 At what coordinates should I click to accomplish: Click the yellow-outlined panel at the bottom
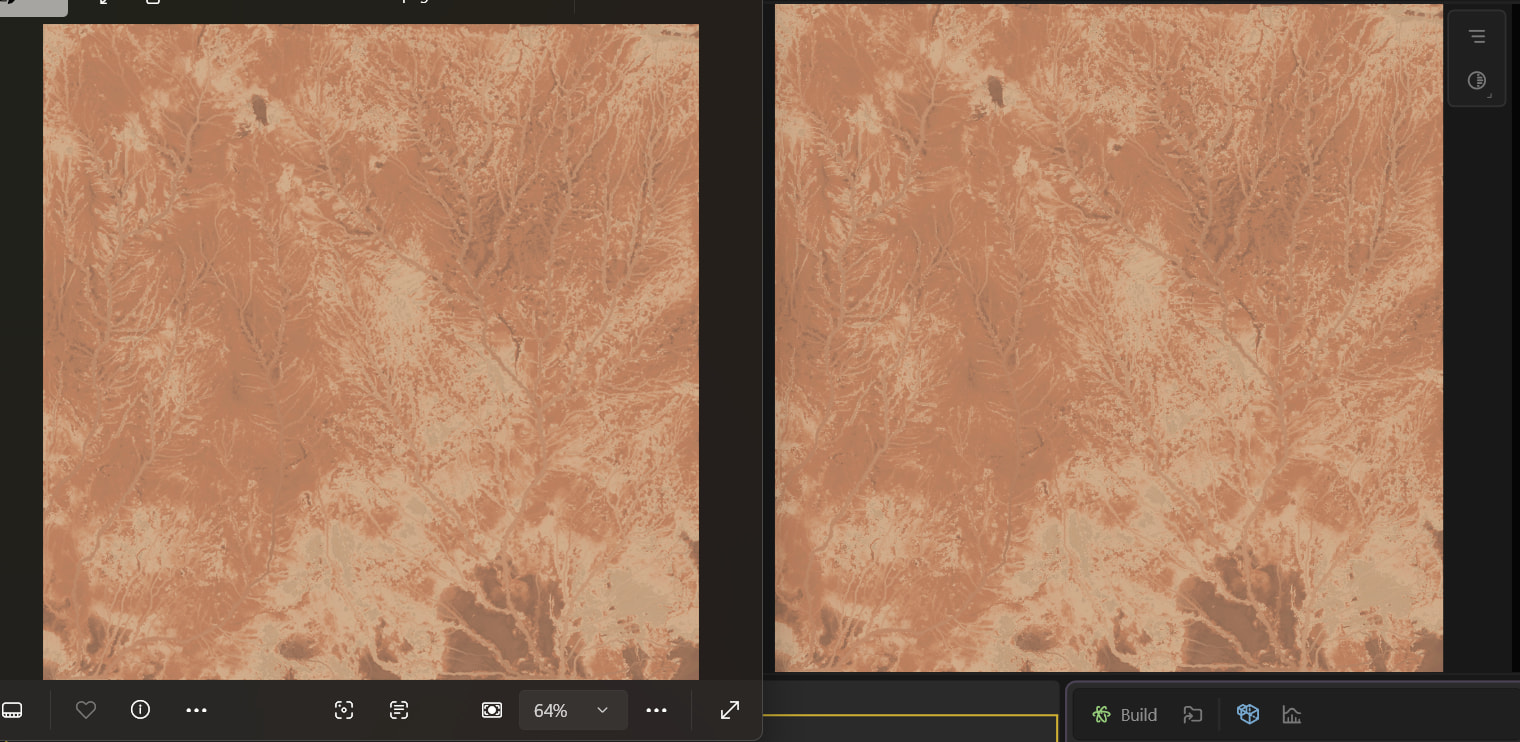[x=908, y=728]
